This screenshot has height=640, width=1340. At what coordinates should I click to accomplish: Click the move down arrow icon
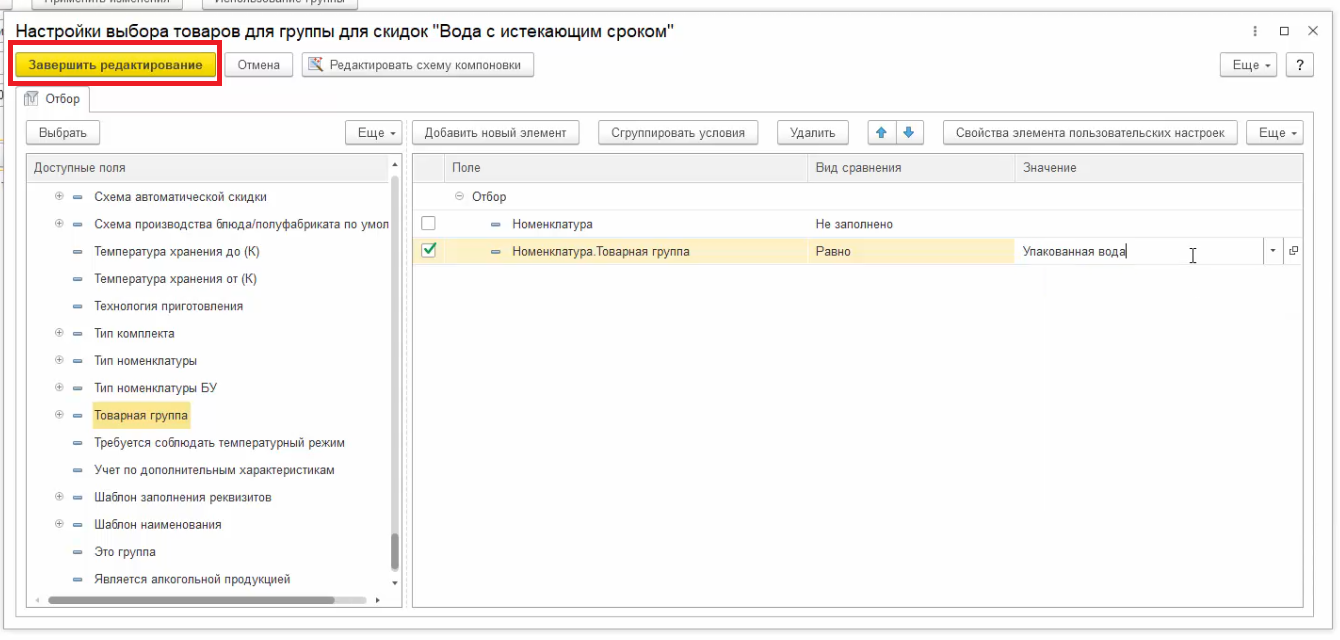(x=908, y=133)
